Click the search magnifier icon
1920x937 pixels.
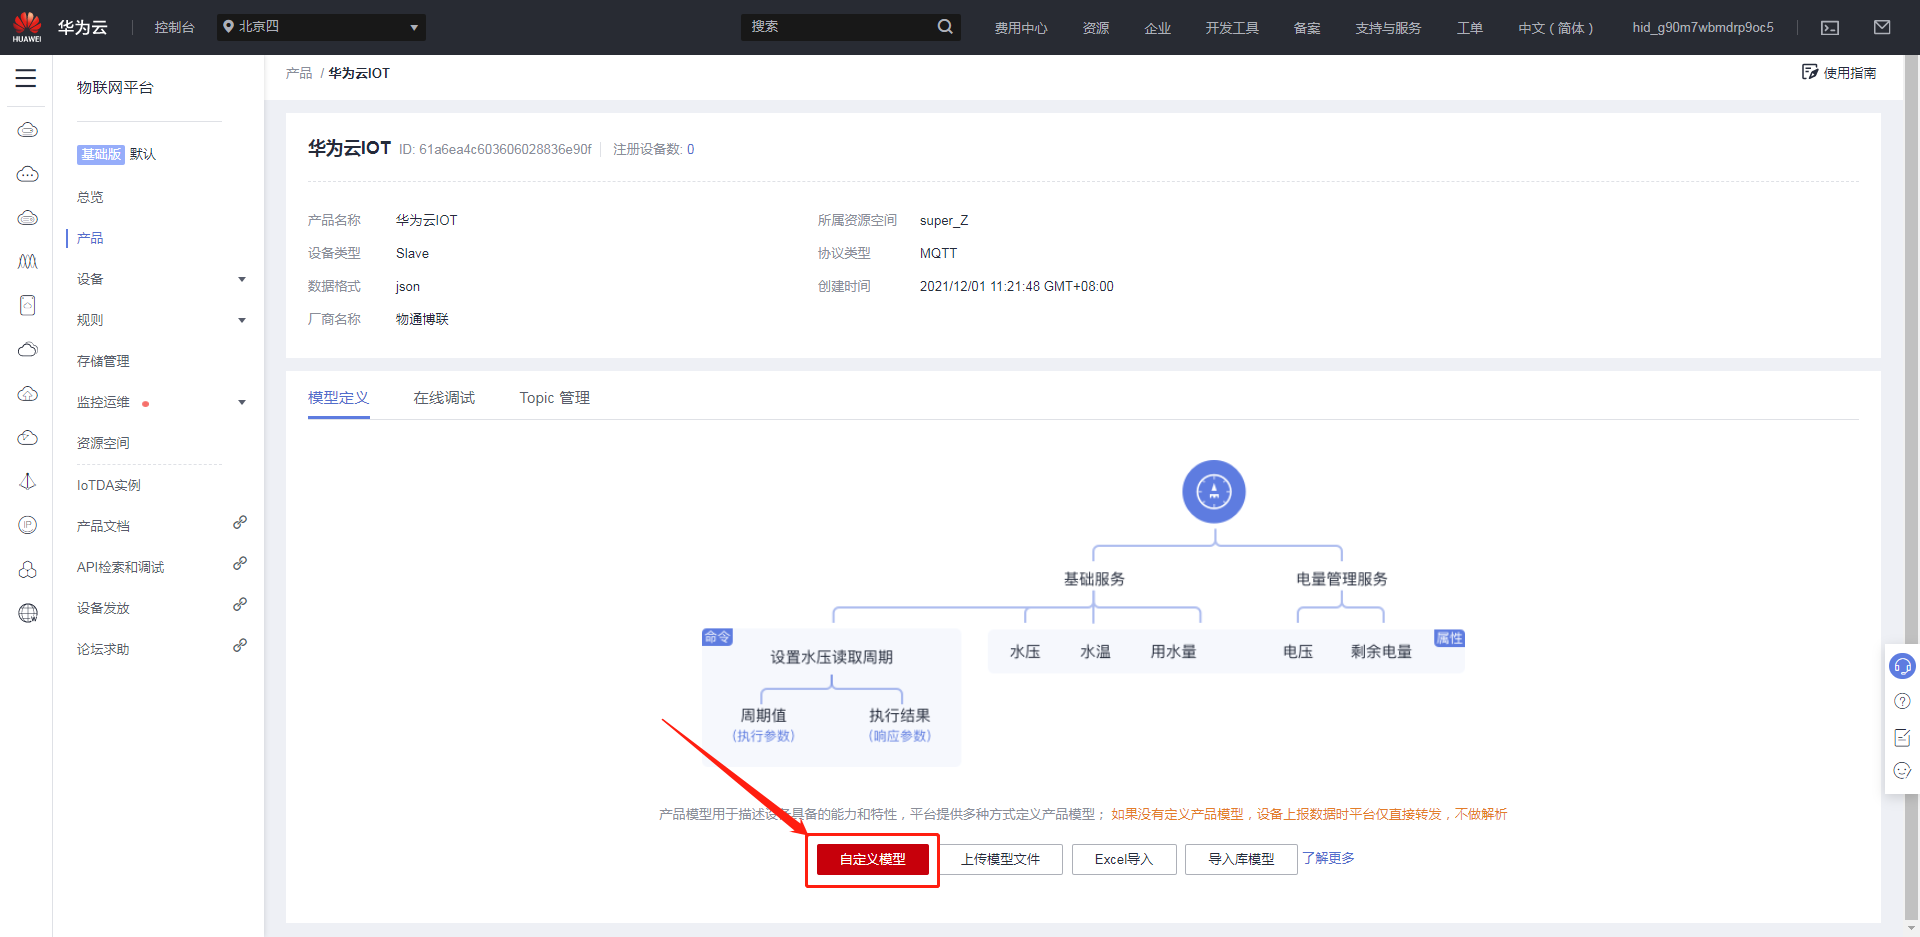coord(944,27)
